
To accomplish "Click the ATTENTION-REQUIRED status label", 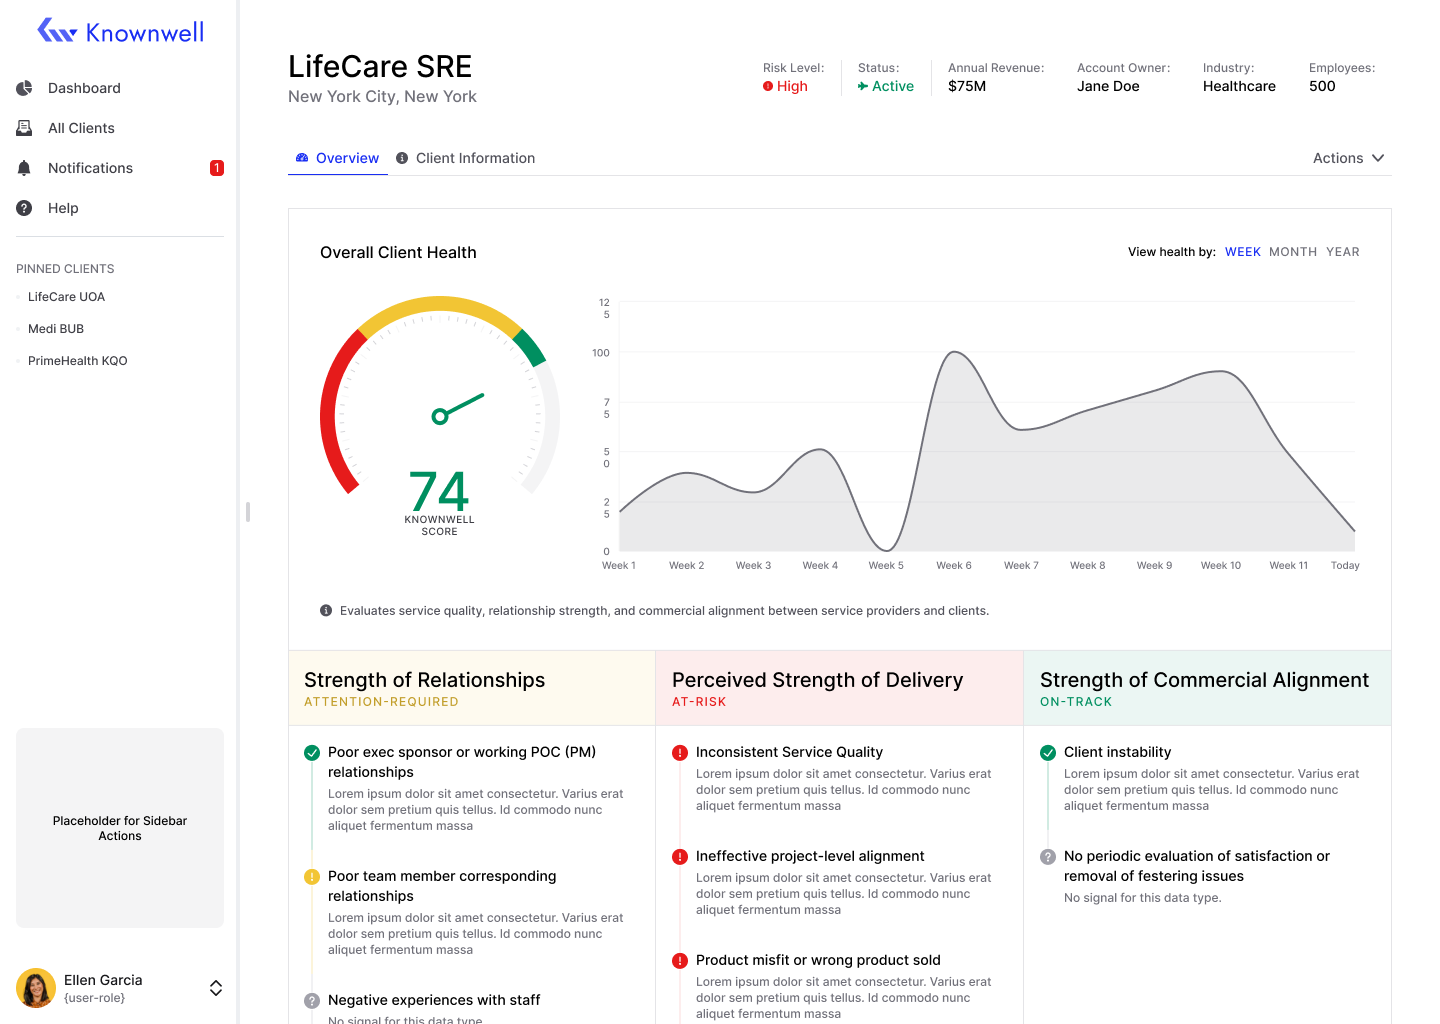I will pos(381,702).
